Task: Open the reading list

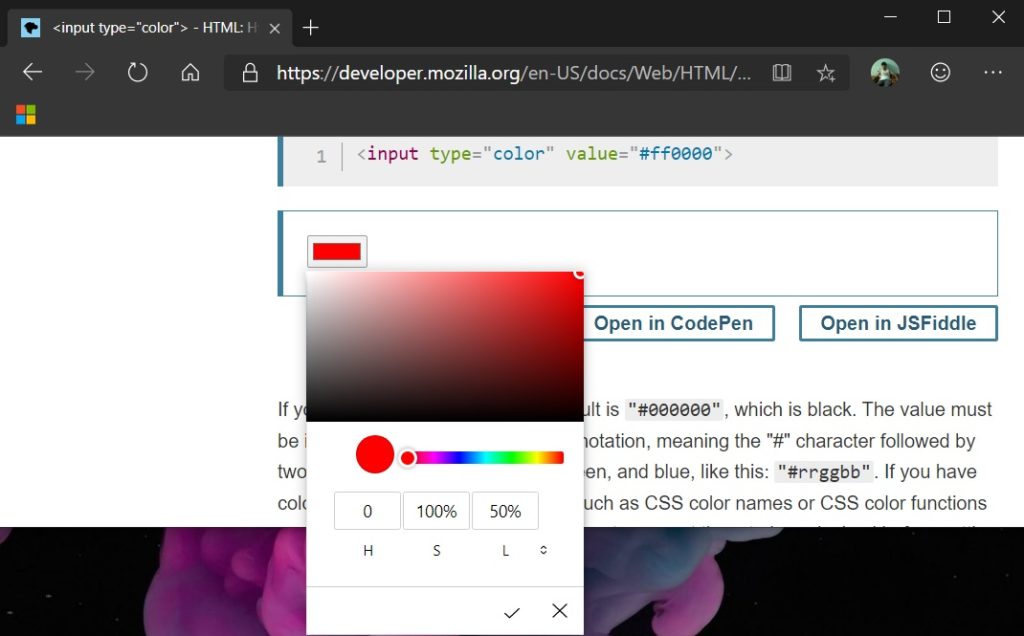Action: pos(781,72)
